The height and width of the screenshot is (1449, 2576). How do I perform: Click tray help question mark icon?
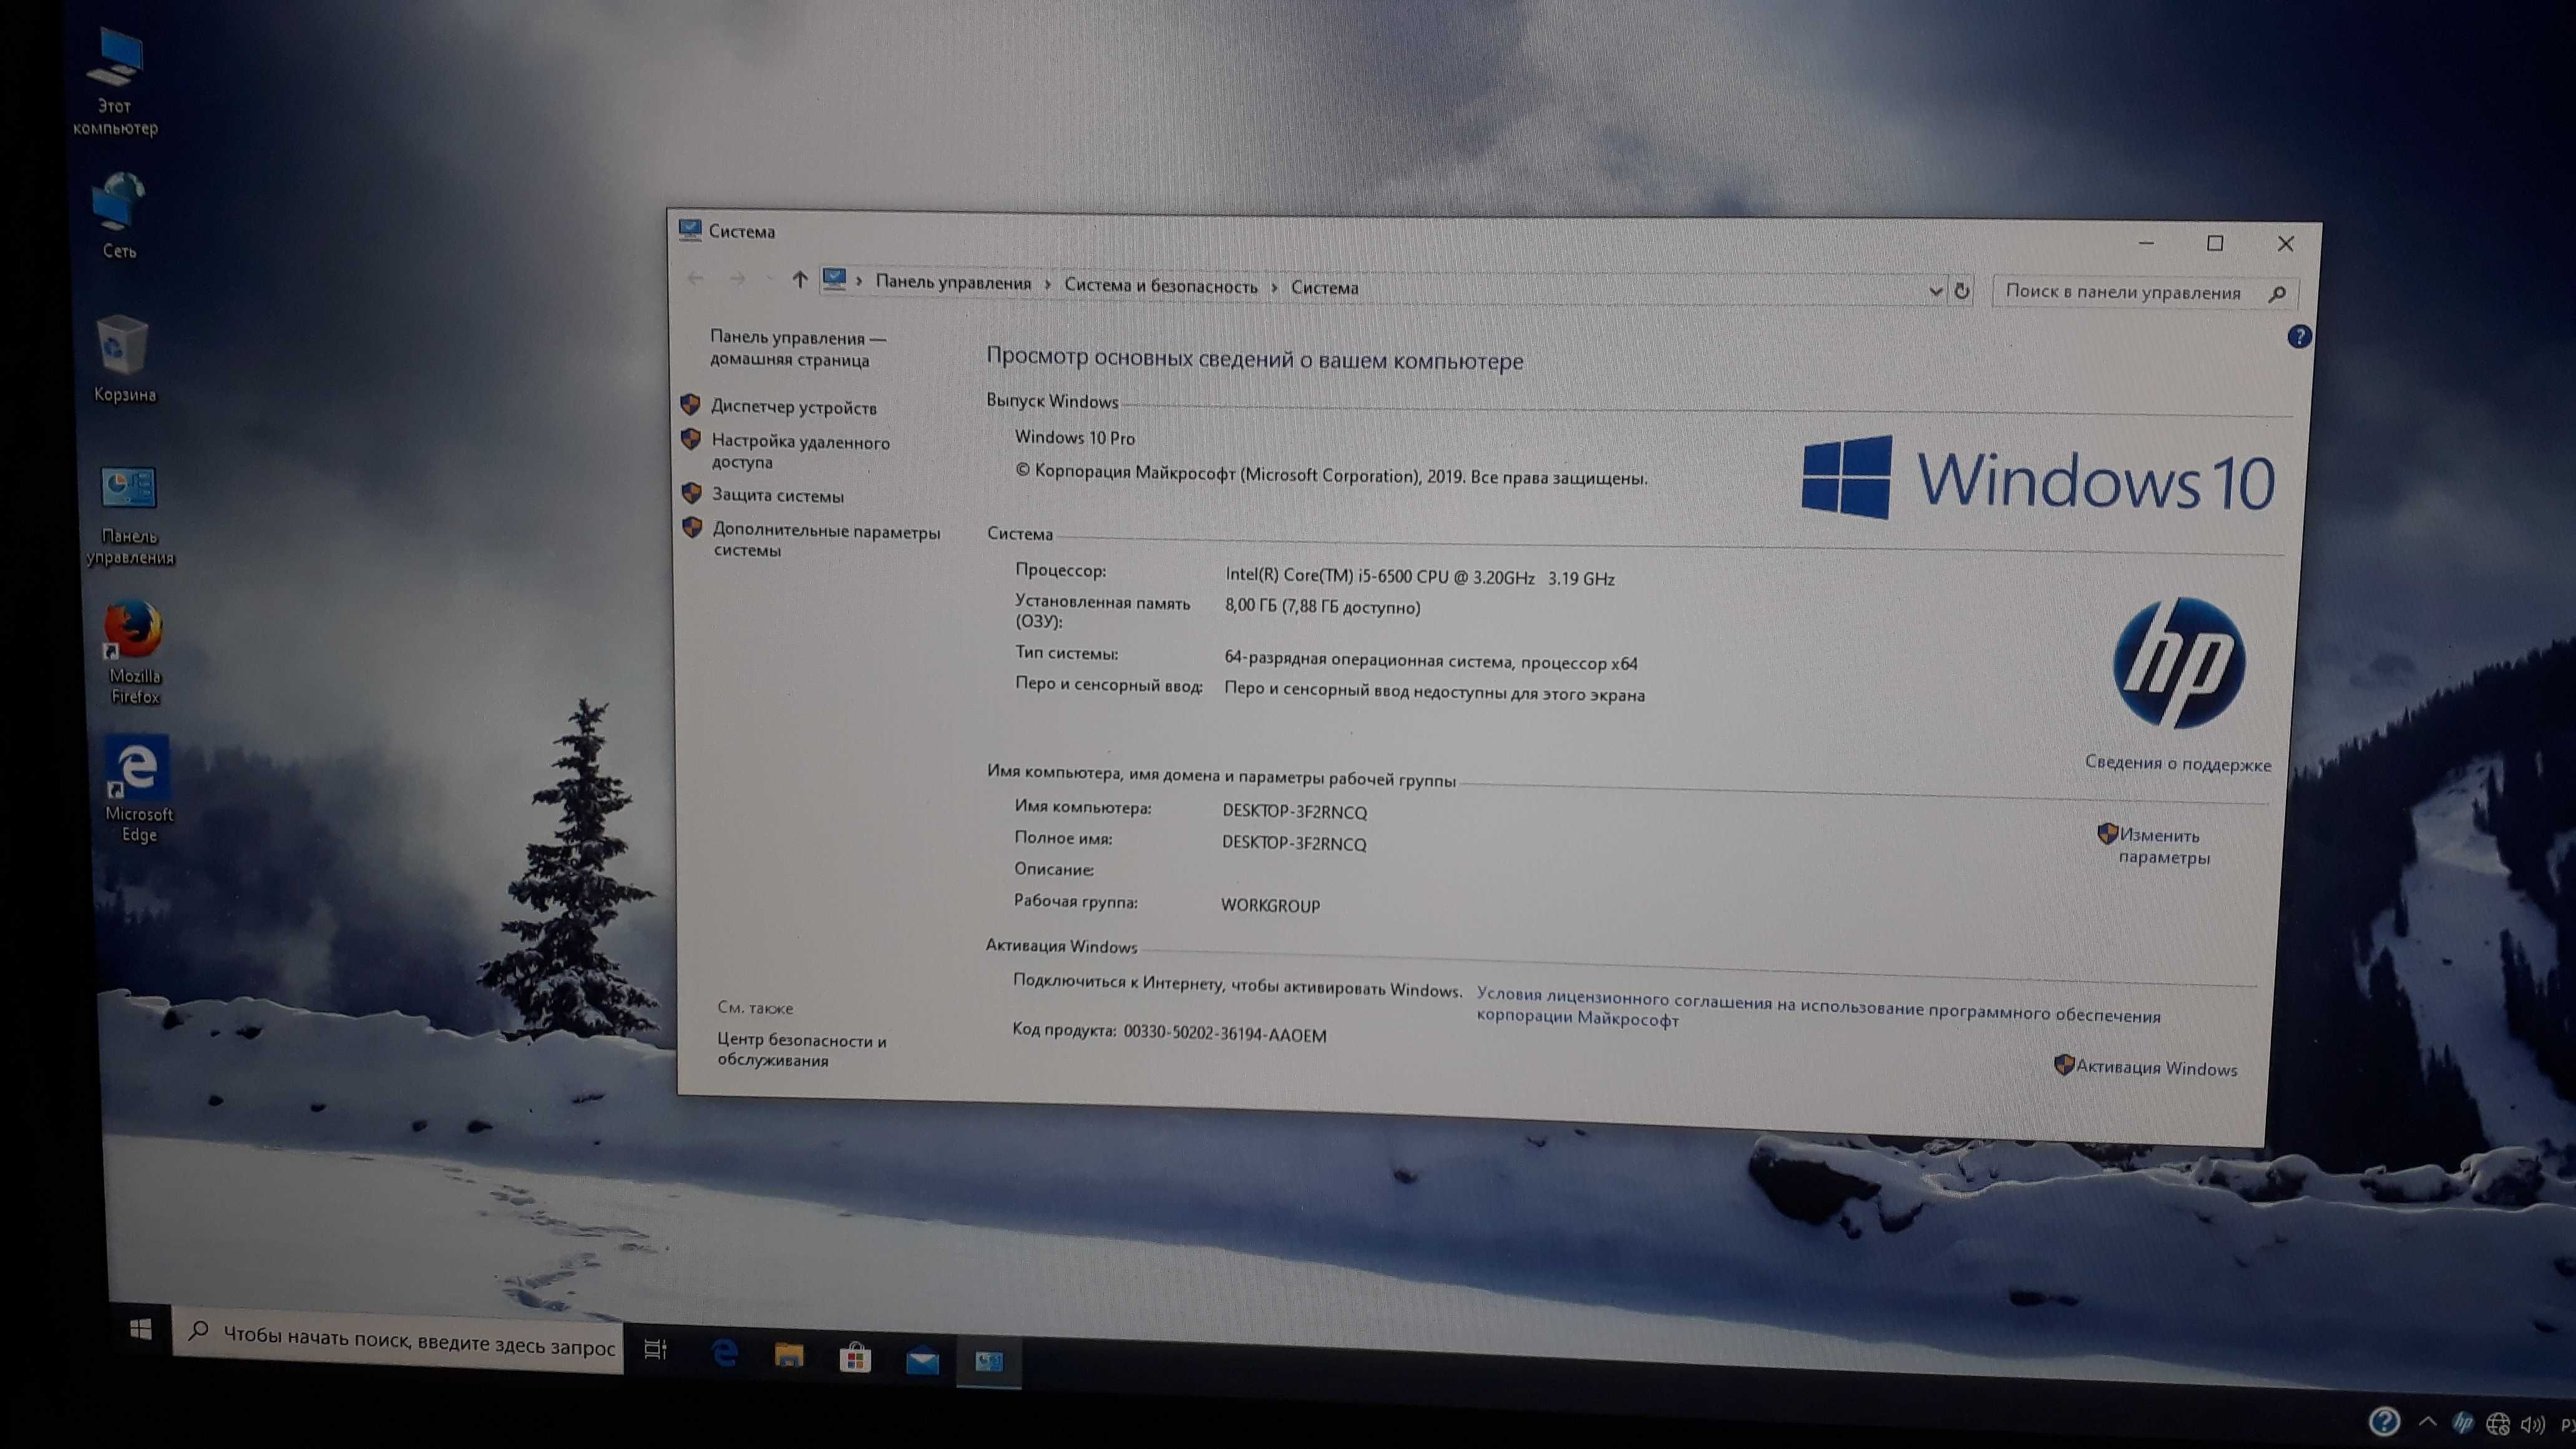(2384, 1420)
